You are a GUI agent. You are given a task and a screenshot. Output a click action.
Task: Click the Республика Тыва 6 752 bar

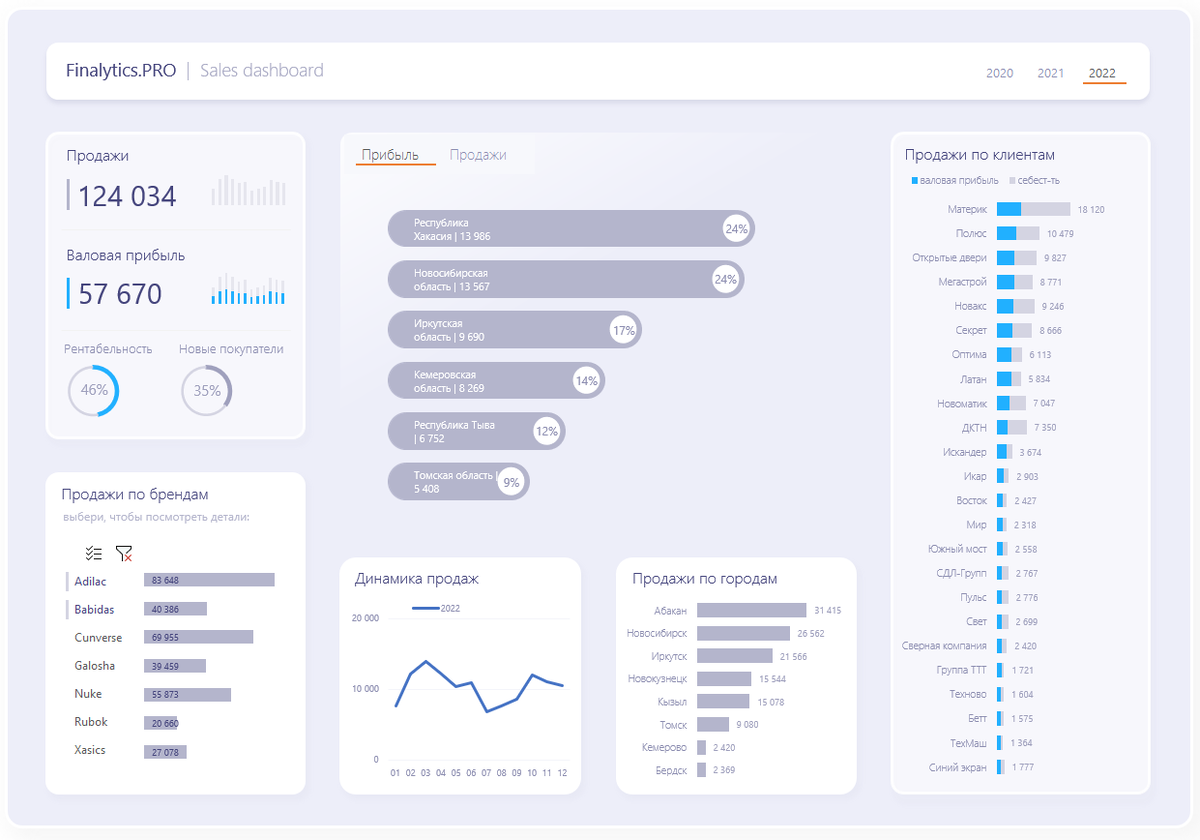(476, 431)
